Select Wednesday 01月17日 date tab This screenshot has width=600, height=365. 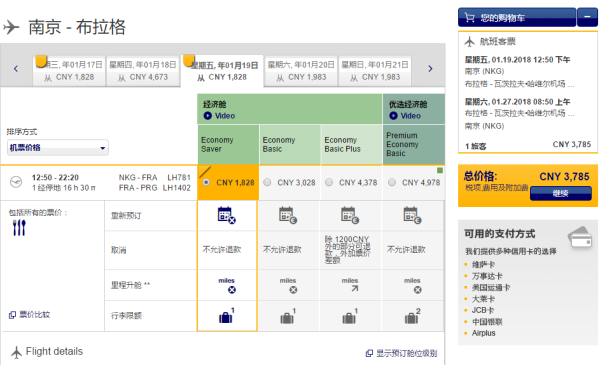click(68, 71)
